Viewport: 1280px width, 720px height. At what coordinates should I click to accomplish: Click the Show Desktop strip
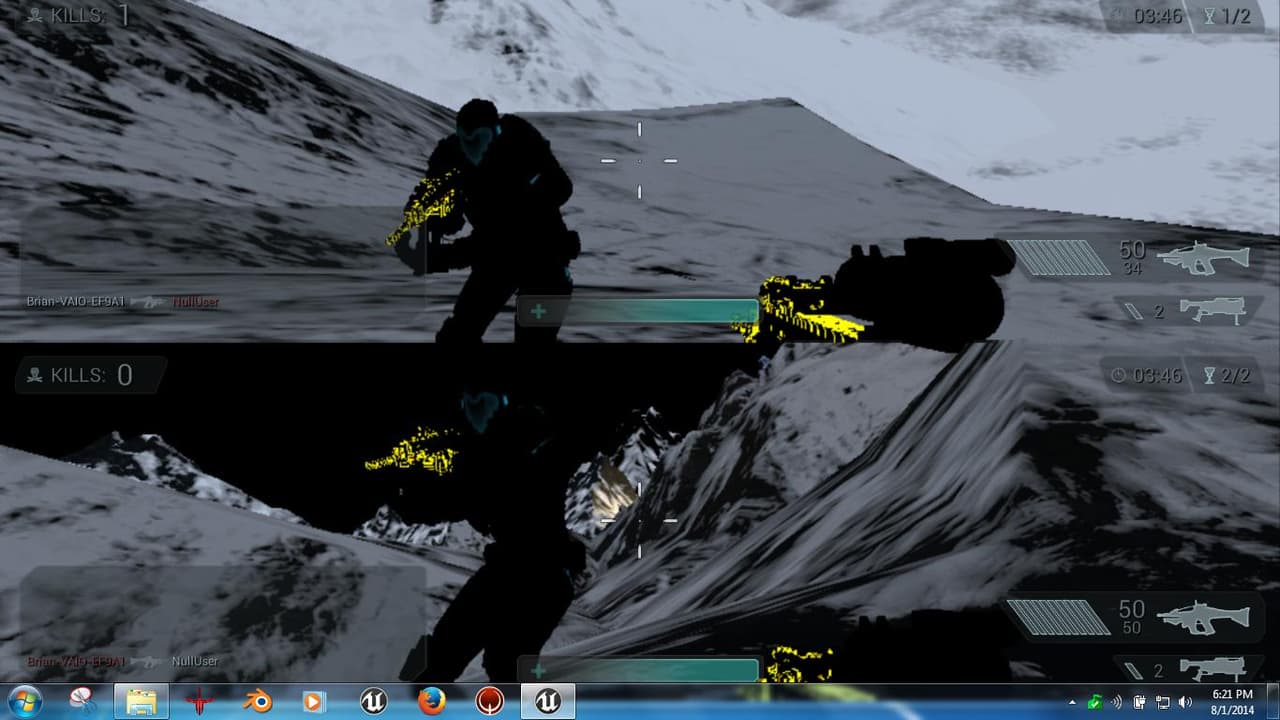pos(1273,701)
